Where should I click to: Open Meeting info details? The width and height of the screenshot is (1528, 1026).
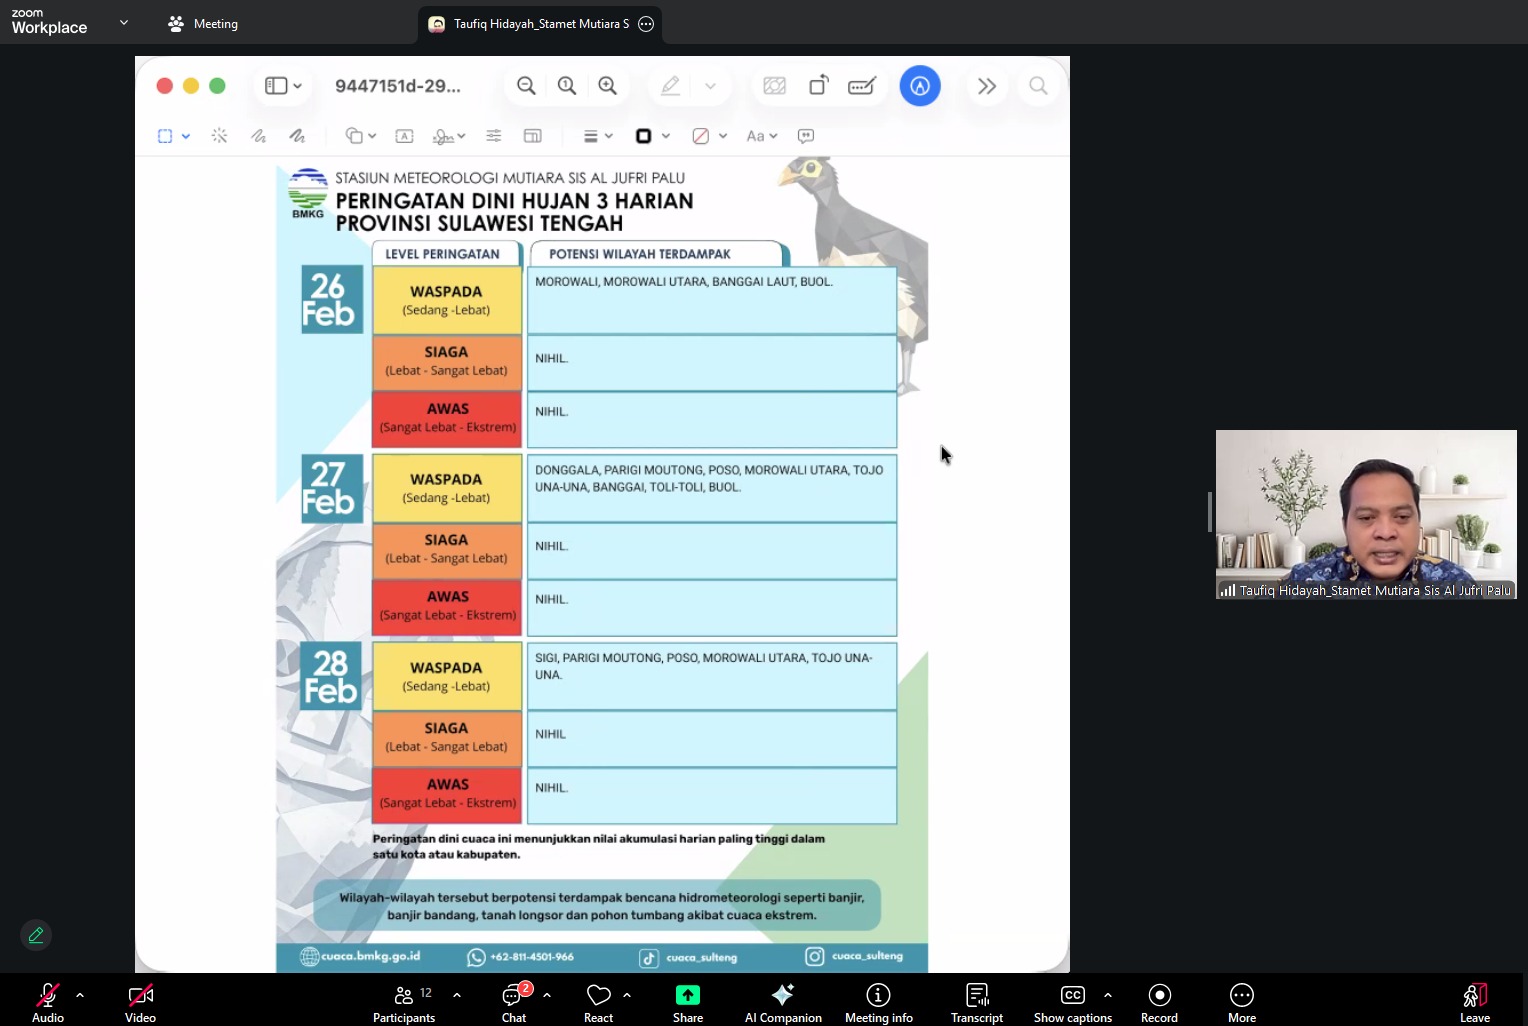point(878,1002)
